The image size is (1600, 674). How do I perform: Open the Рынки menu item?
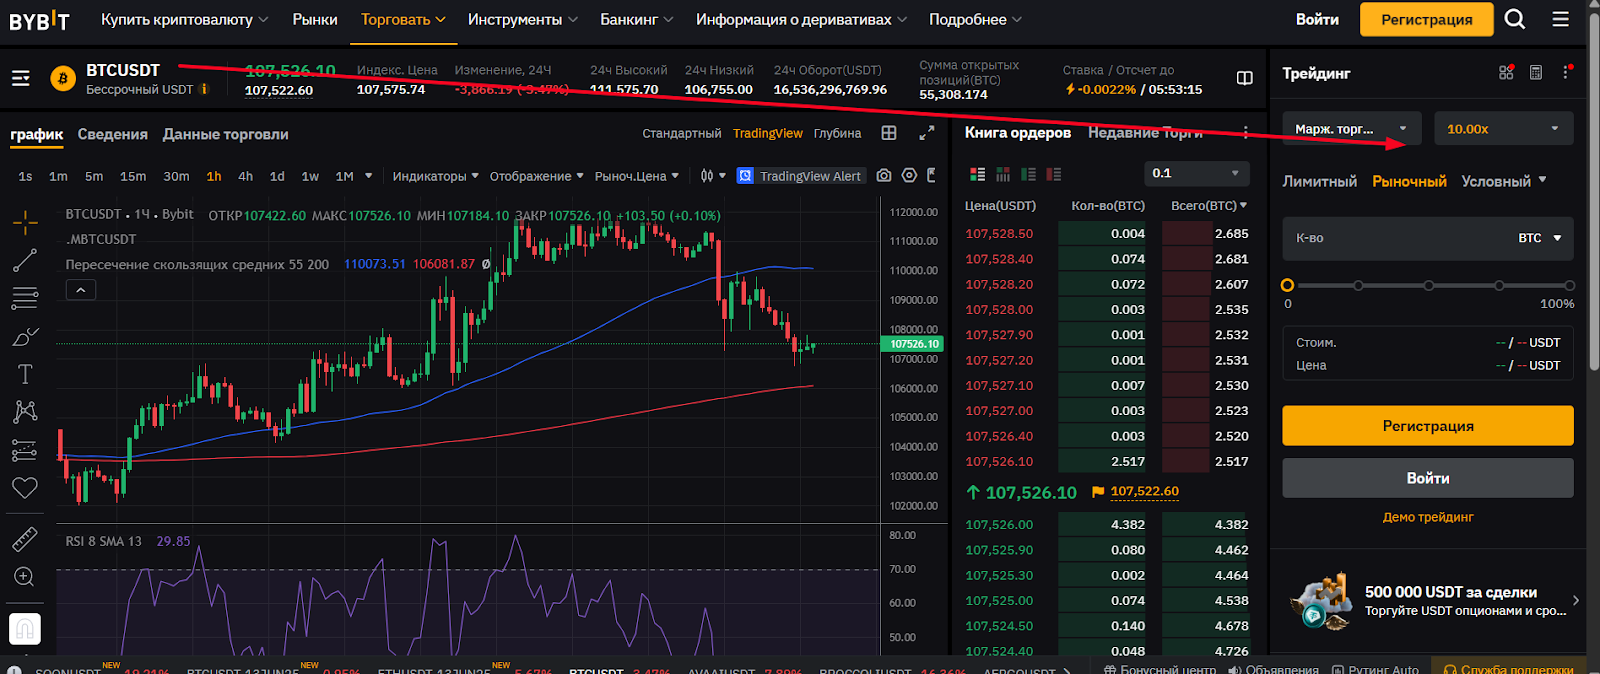pyautogui.click(x=315, y=19)
